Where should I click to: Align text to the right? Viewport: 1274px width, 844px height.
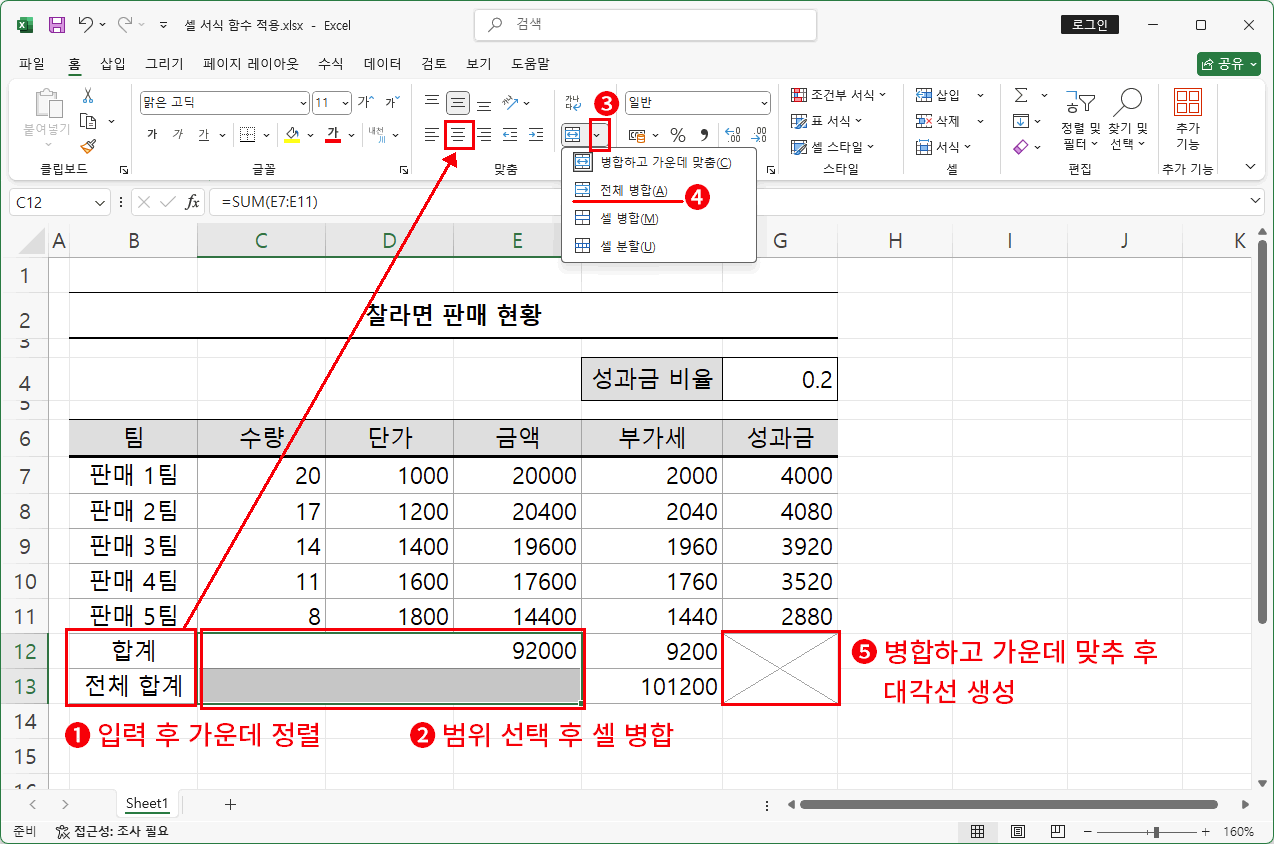point(484,134)
